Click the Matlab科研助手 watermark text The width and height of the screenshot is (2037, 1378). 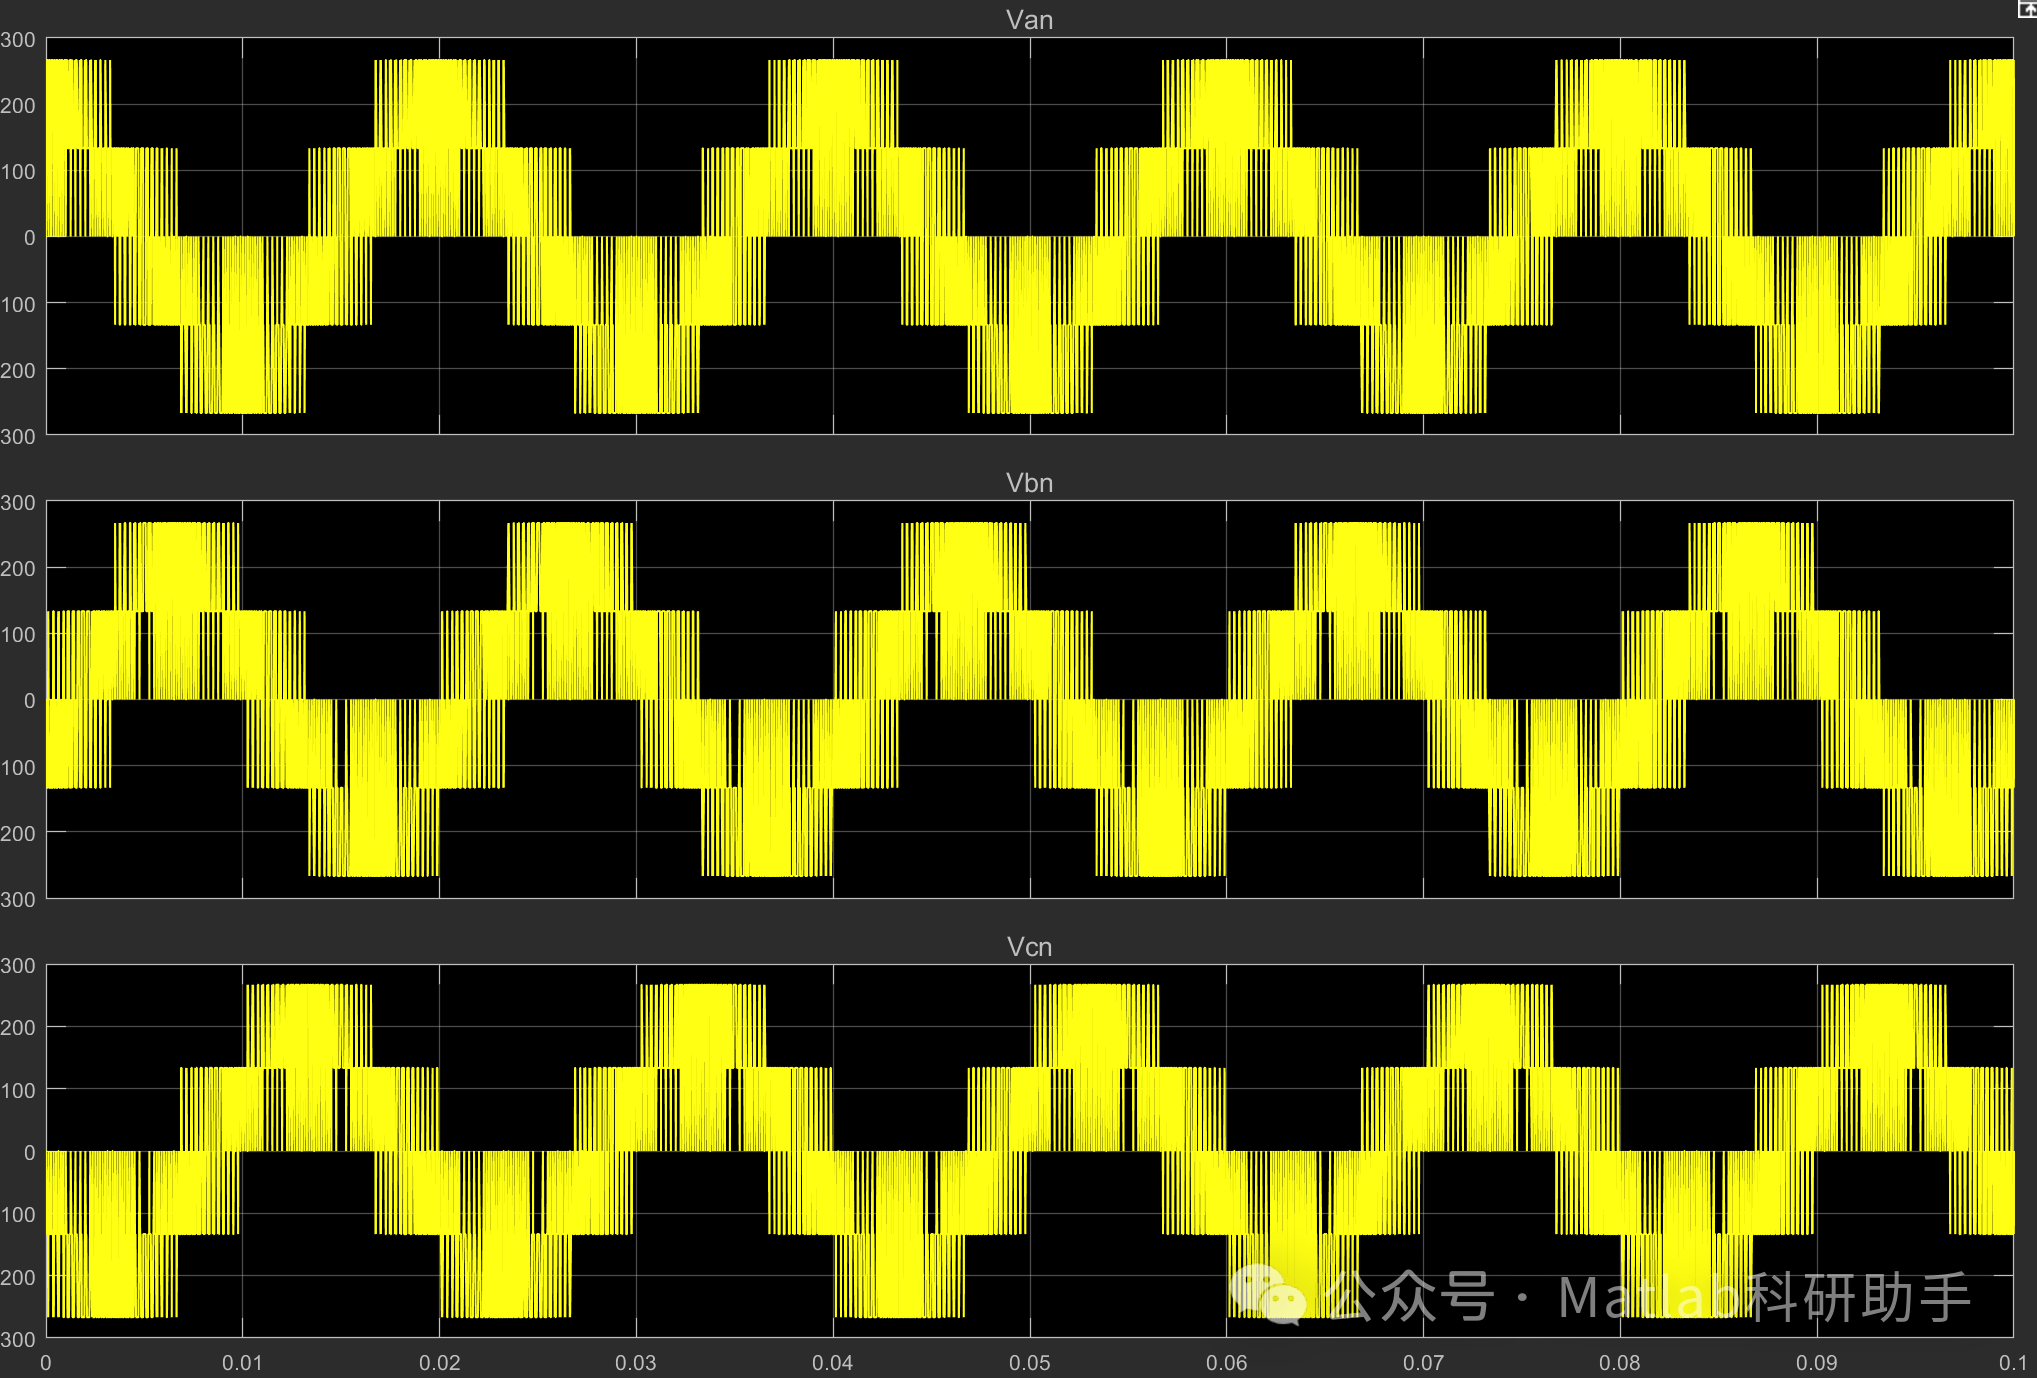click(1764, 1298)
